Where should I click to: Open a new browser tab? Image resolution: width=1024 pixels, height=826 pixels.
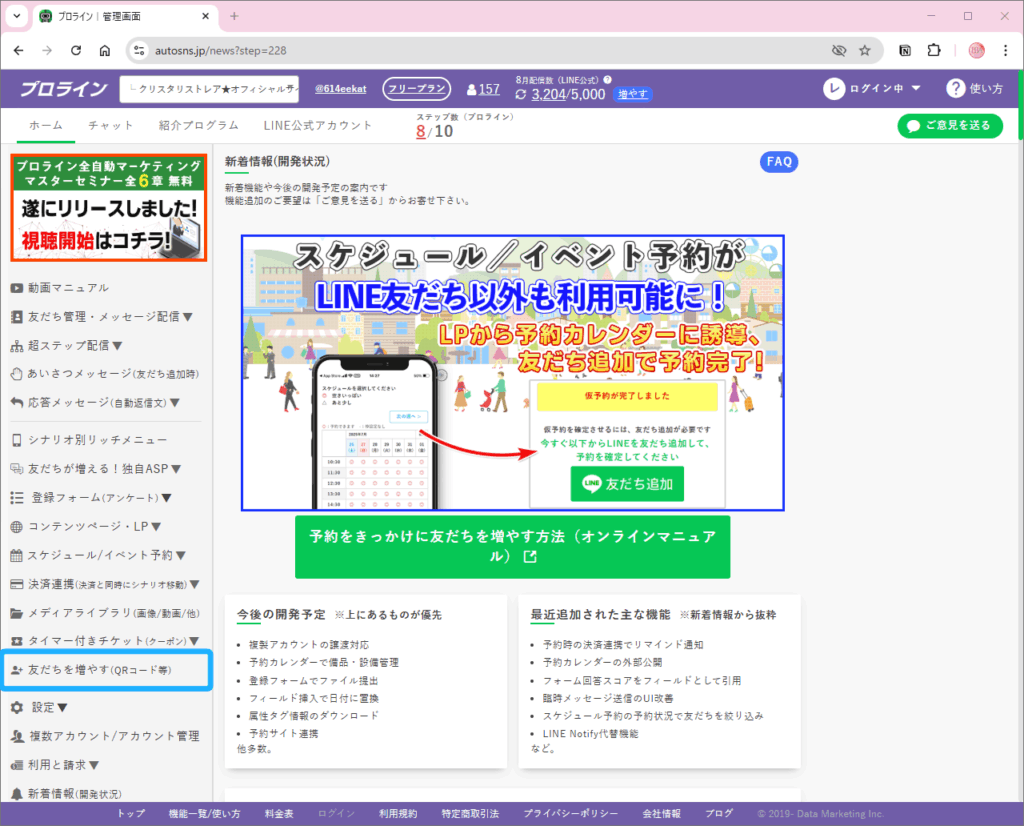click(234, 16)
